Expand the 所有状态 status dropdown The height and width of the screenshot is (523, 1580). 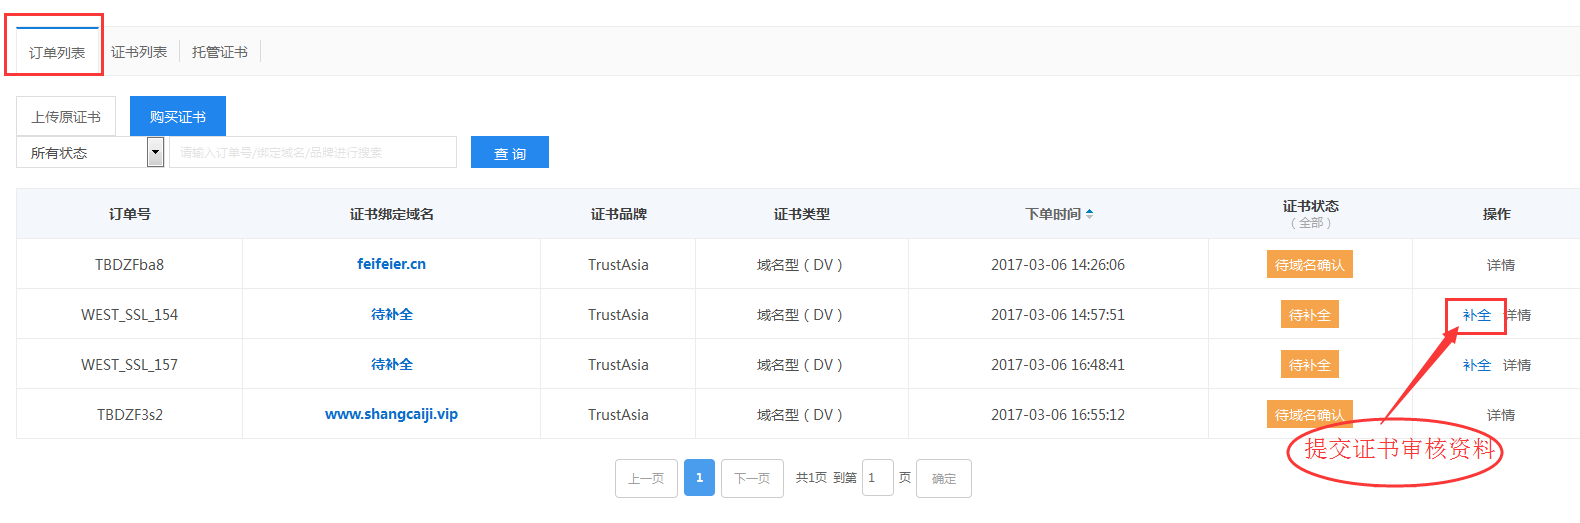point(155,153)
